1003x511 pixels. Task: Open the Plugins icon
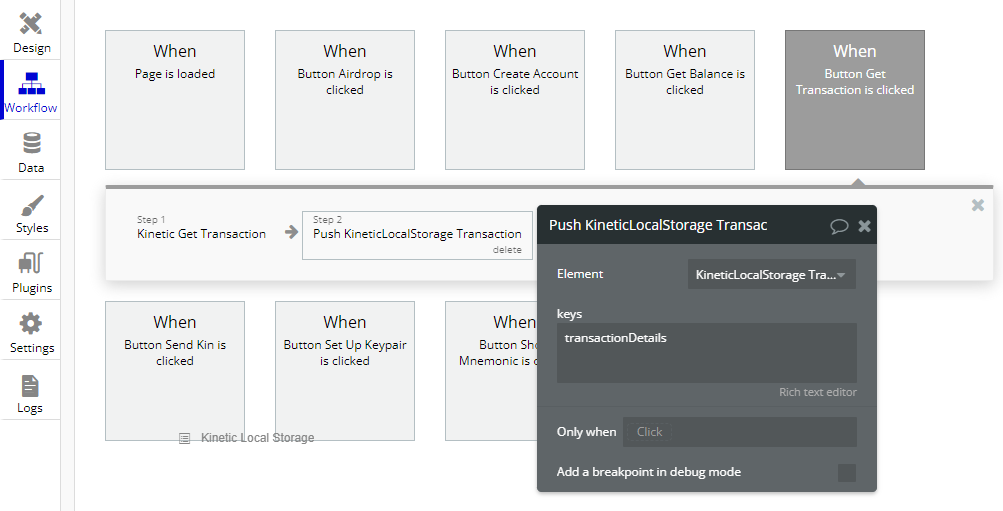tap(31, 265)
